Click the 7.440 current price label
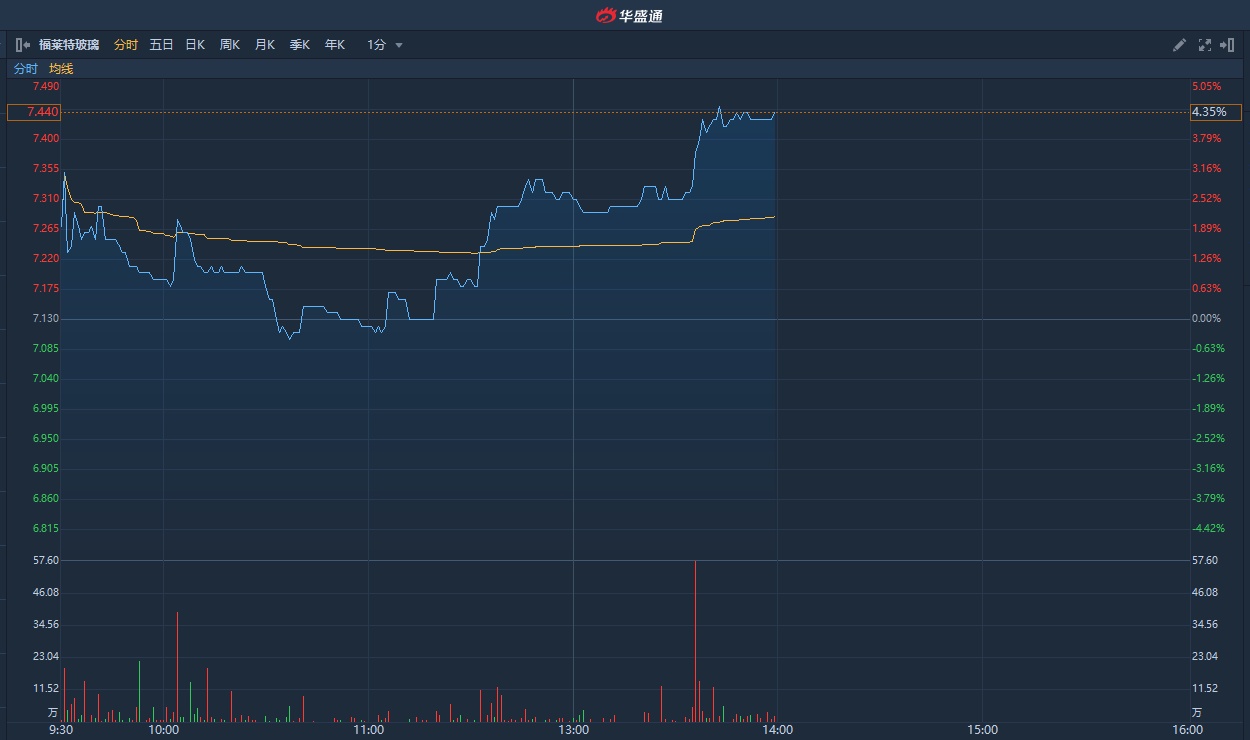Viewport: 1250px width, 740px height. tap(34, 112)
